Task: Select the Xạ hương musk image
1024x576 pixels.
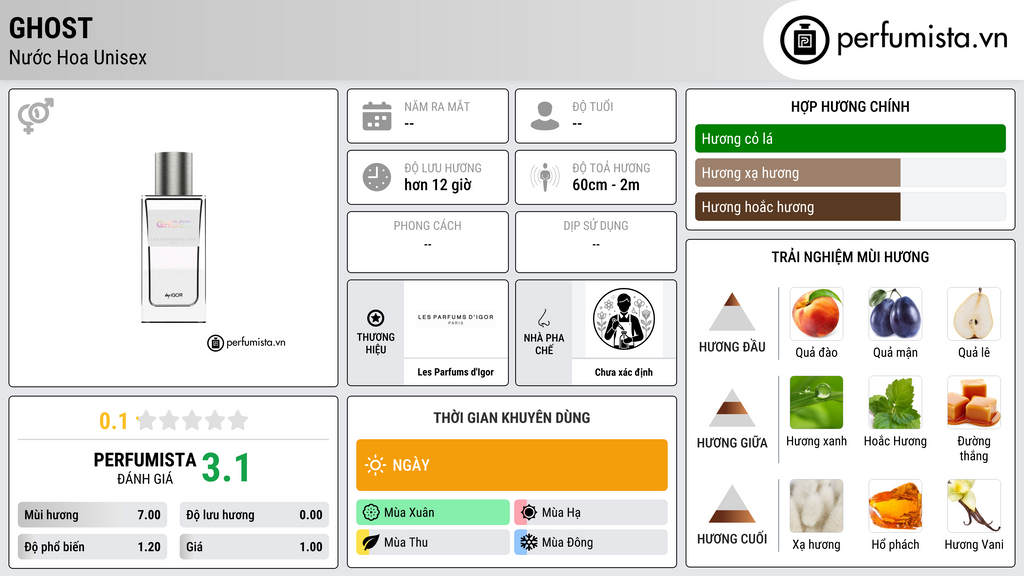Action: point(816,506)
